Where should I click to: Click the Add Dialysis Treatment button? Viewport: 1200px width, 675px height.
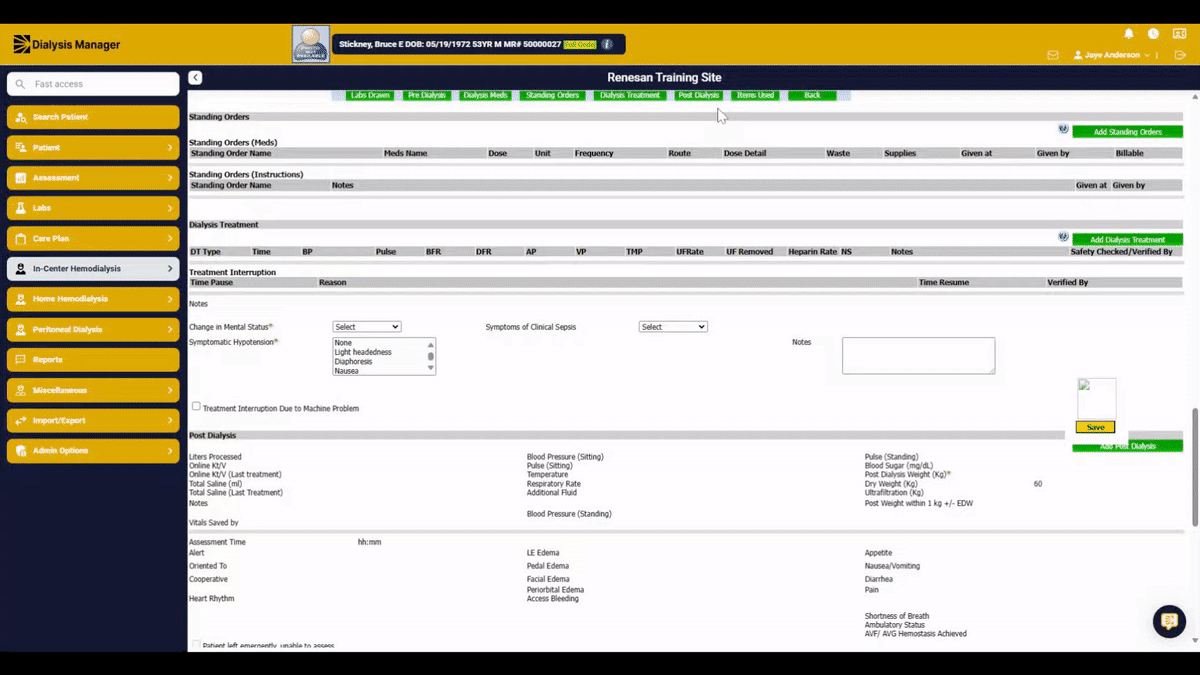(x=1127, y=240)
